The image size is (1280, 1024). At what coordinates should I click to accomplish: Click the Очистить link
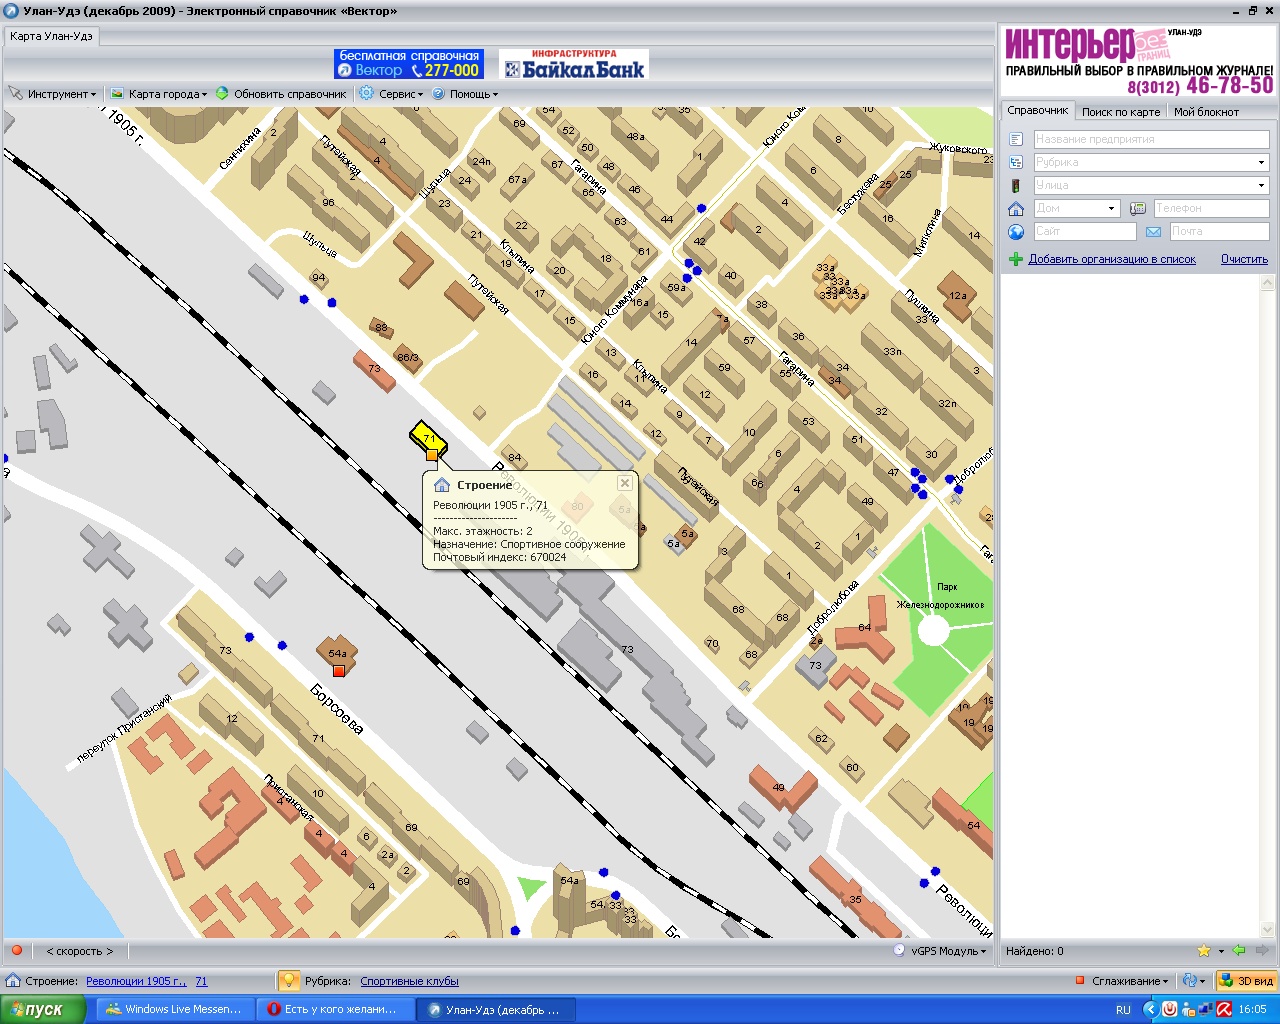coord(1244,259)
